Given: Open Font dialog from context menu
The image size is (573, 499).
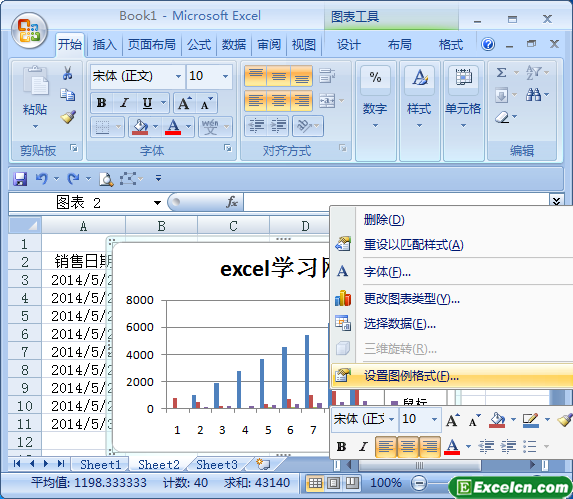Looking at the screenshot, I should point(452,272).
